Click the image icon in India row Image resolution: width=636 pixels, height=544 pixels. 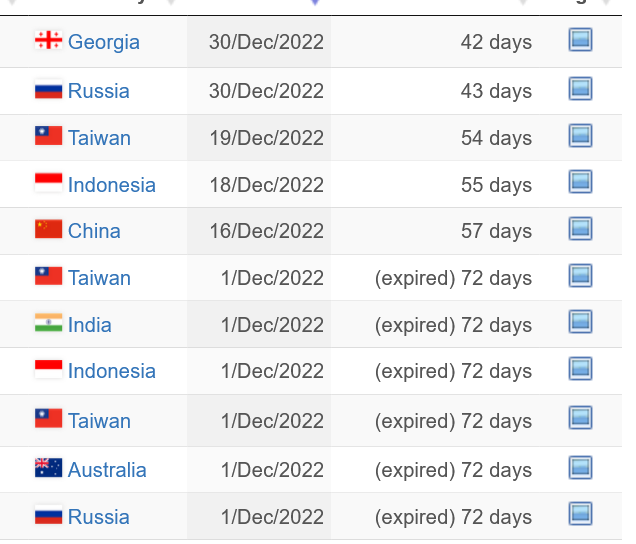[580, 322]
